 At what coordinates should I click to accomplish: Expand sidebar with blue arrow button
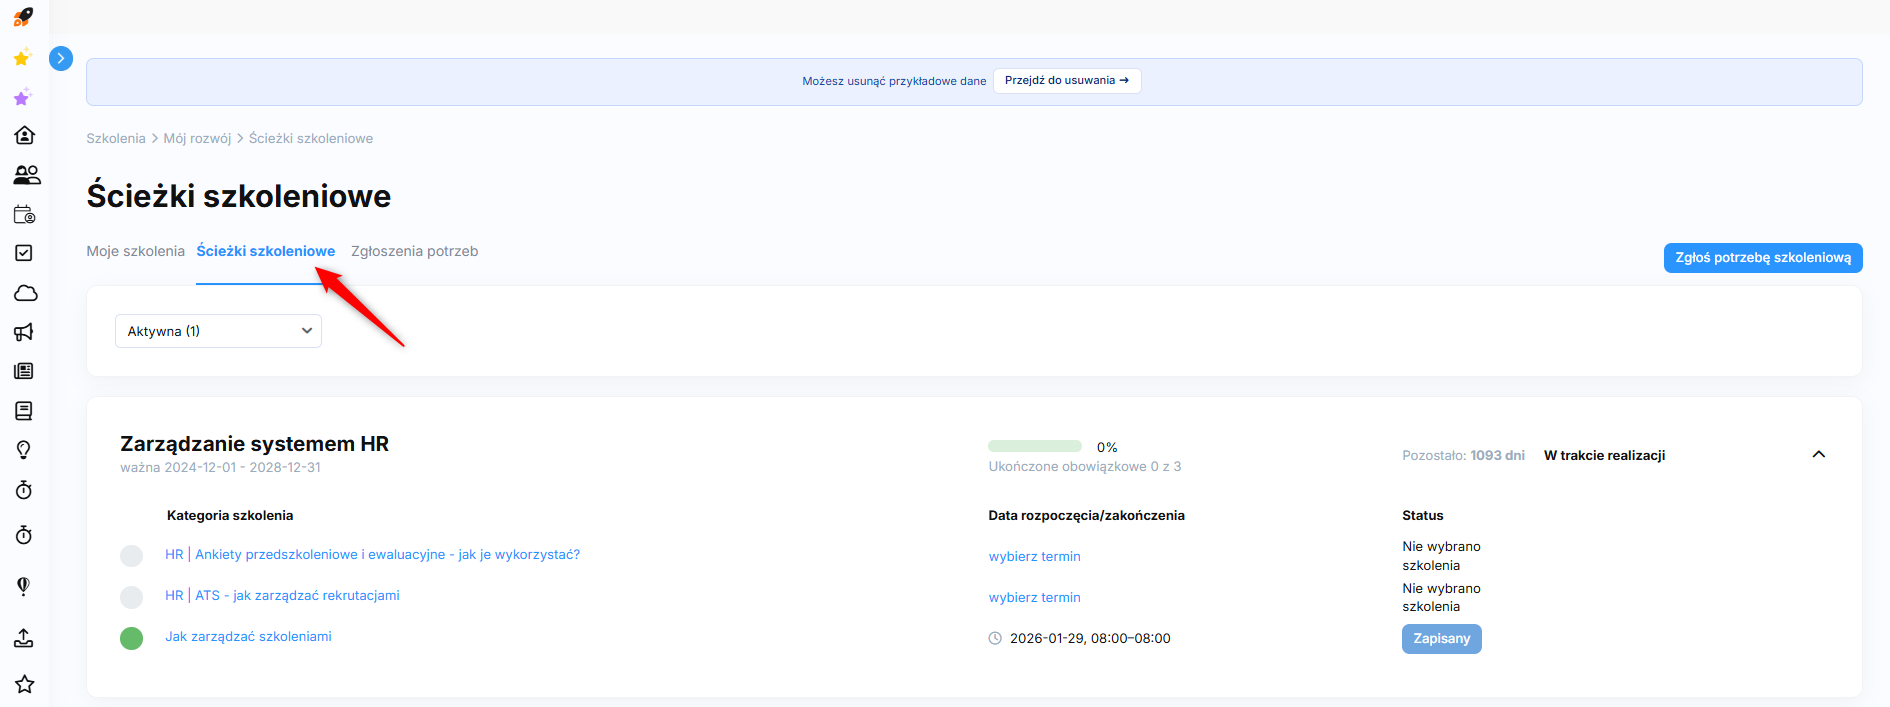(x=61, y=59)
